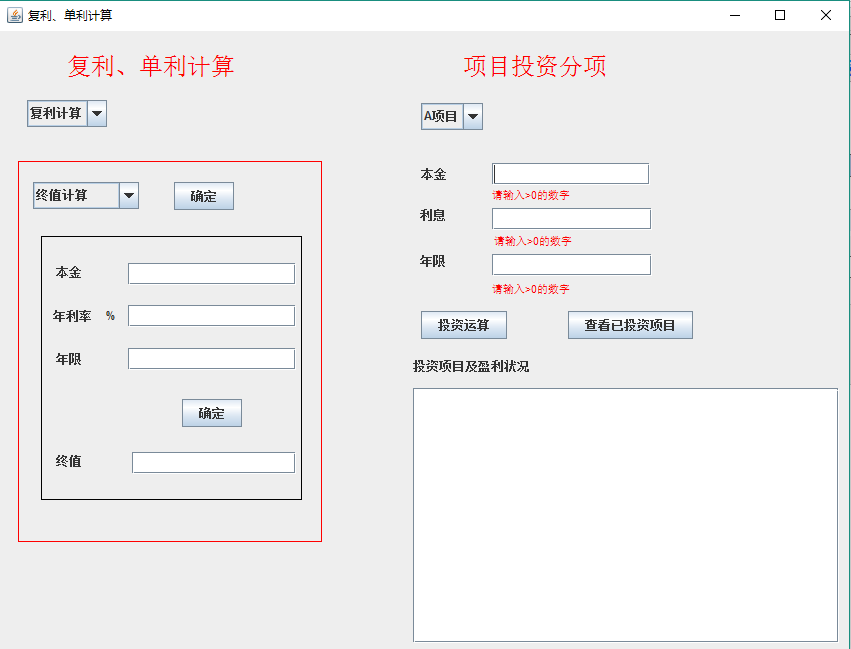Click the 投资项目及盈利状况 text area
This screenshot has height=649, width=851.
[625, 515]
